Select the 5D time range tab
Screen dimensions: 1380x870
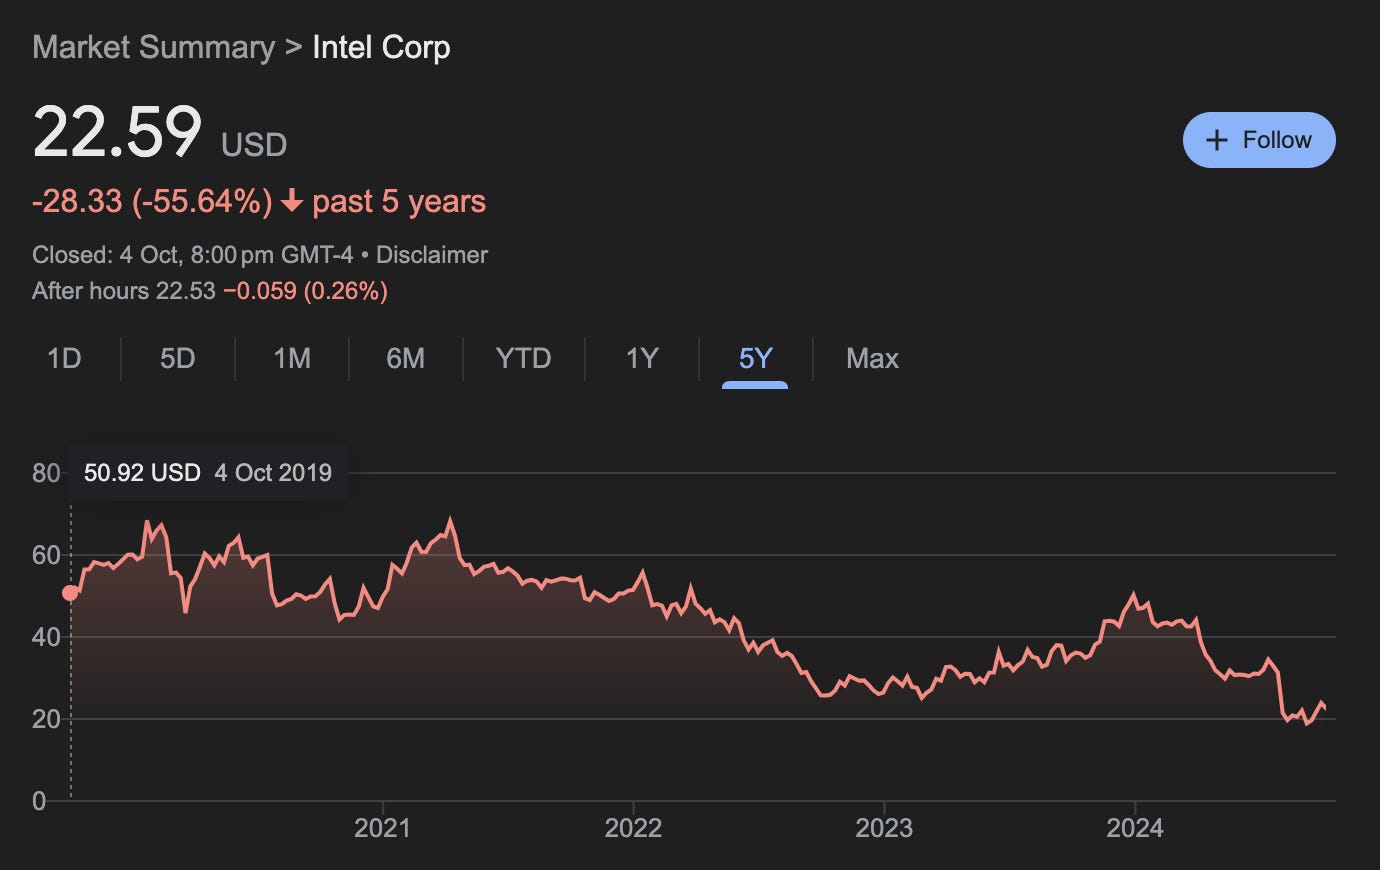pyautogui.click(x=178, y=358)
